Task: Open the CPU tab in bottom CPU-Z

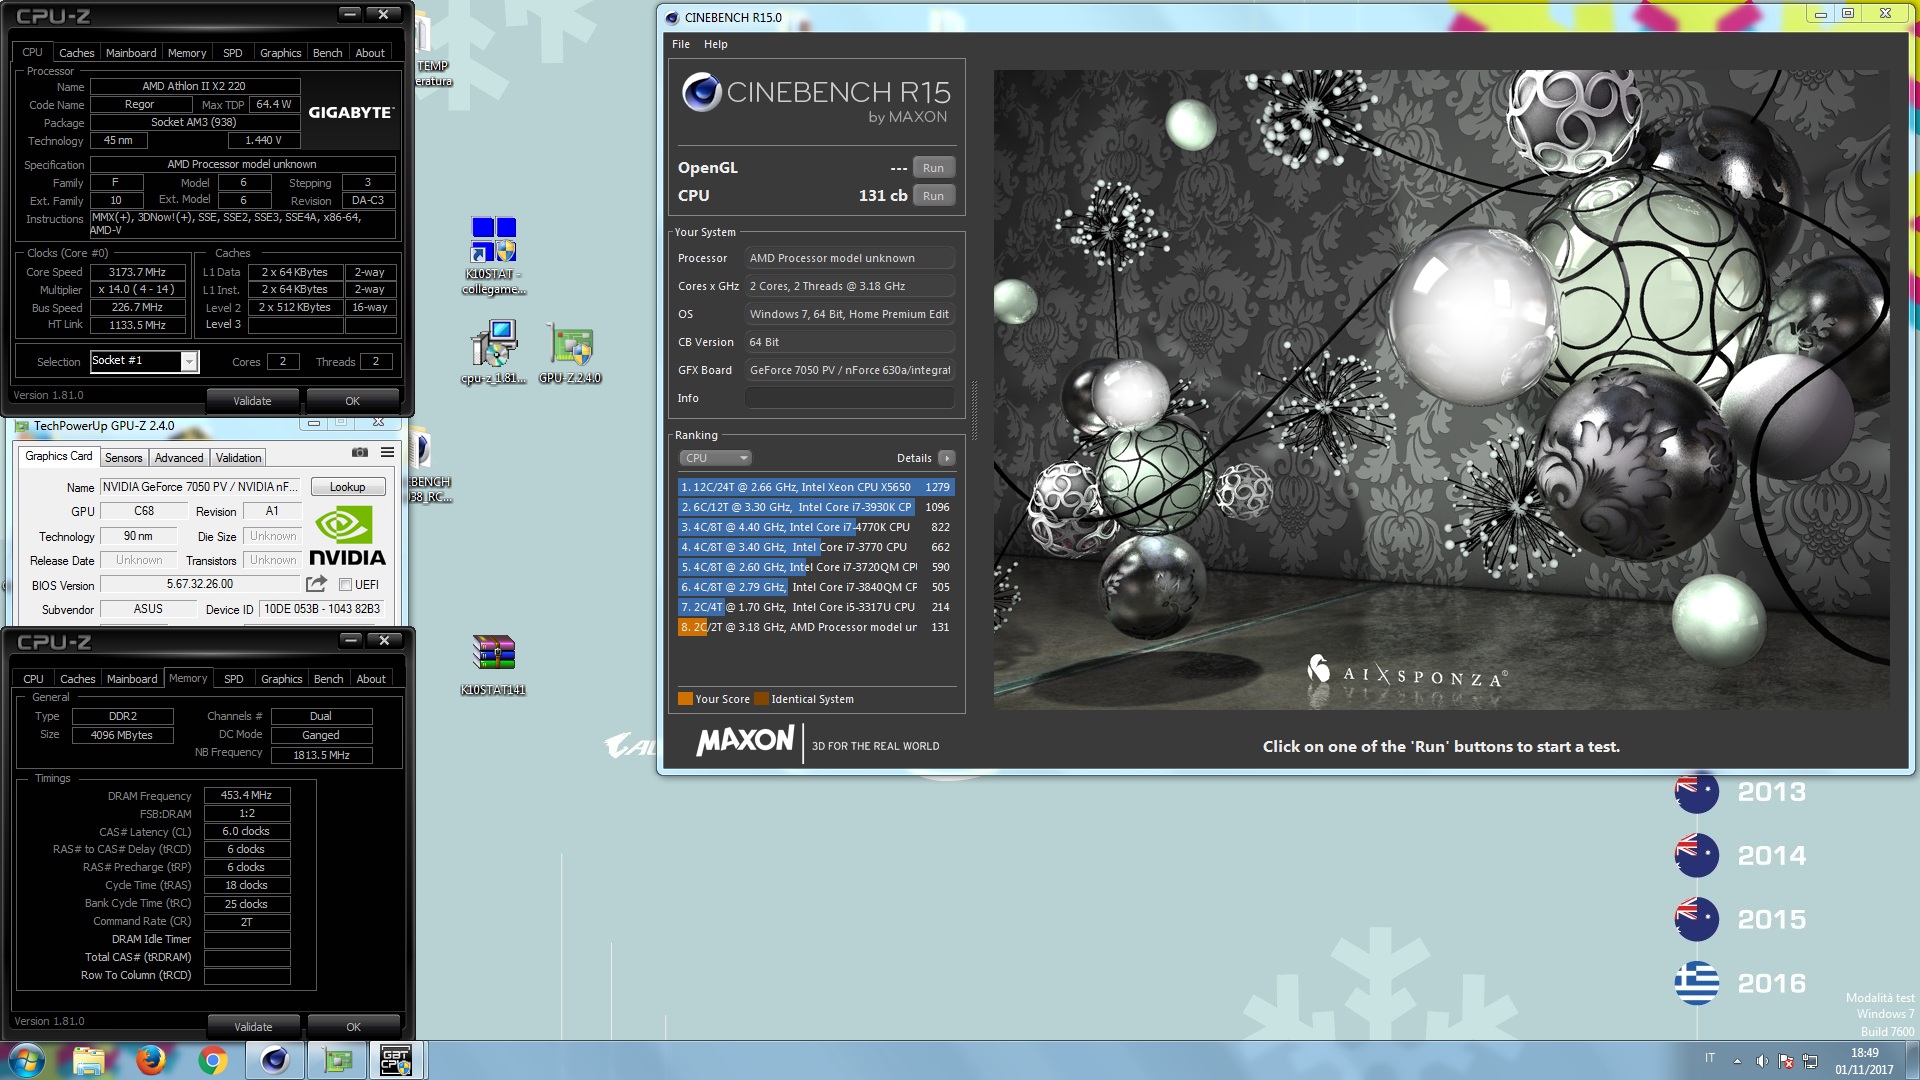Action: point(33,679)
